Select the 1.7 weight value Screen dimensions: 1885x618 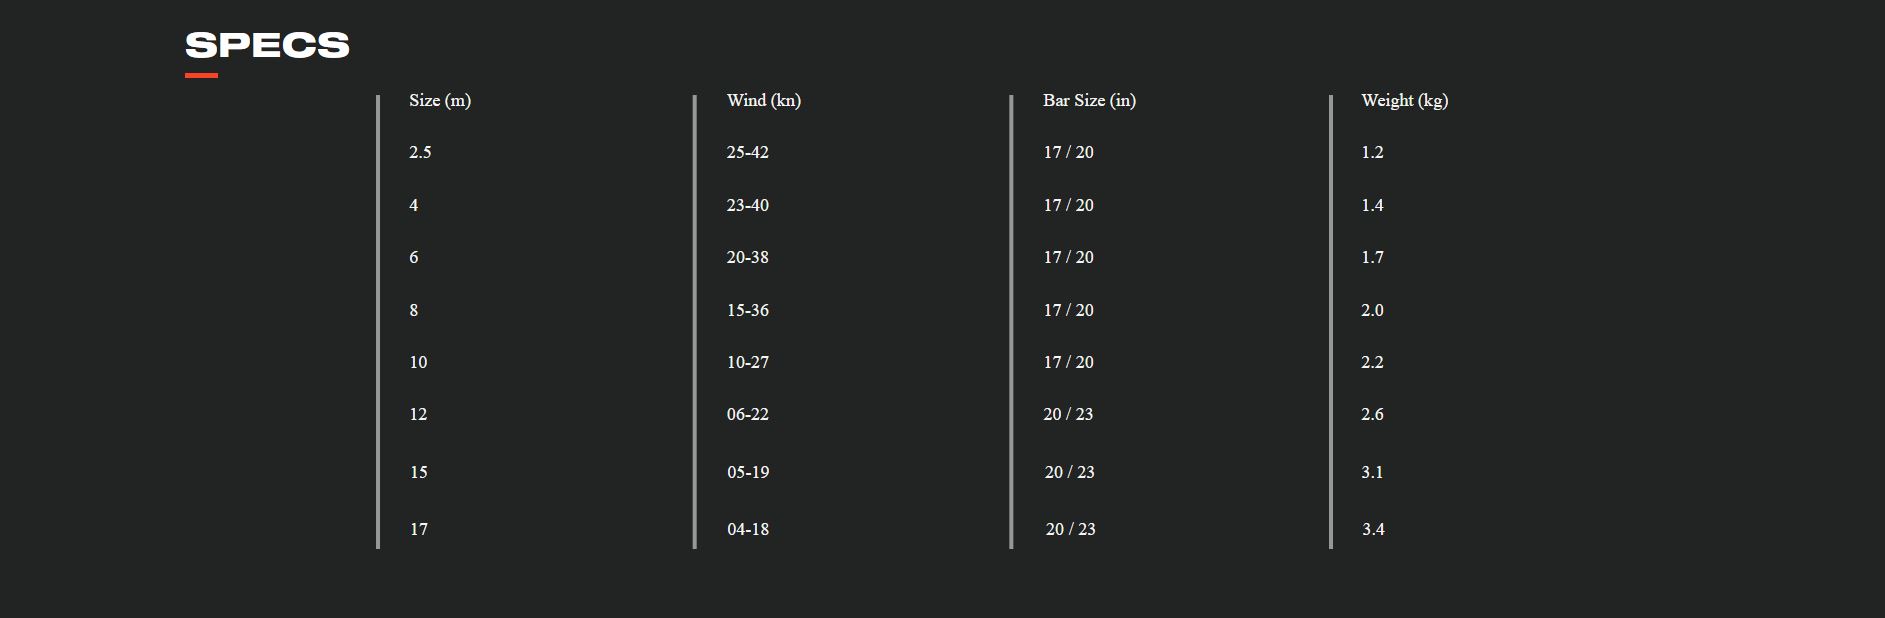pyautogui.click(x=1372, y=257)
